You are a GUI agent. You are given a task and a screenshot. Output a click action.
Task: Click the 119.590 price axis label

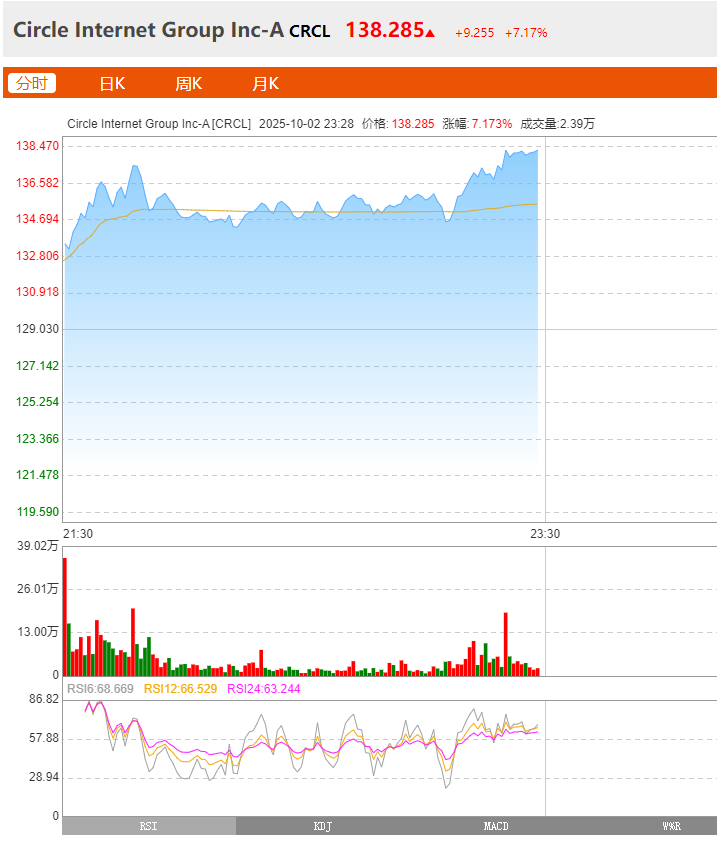38,512
